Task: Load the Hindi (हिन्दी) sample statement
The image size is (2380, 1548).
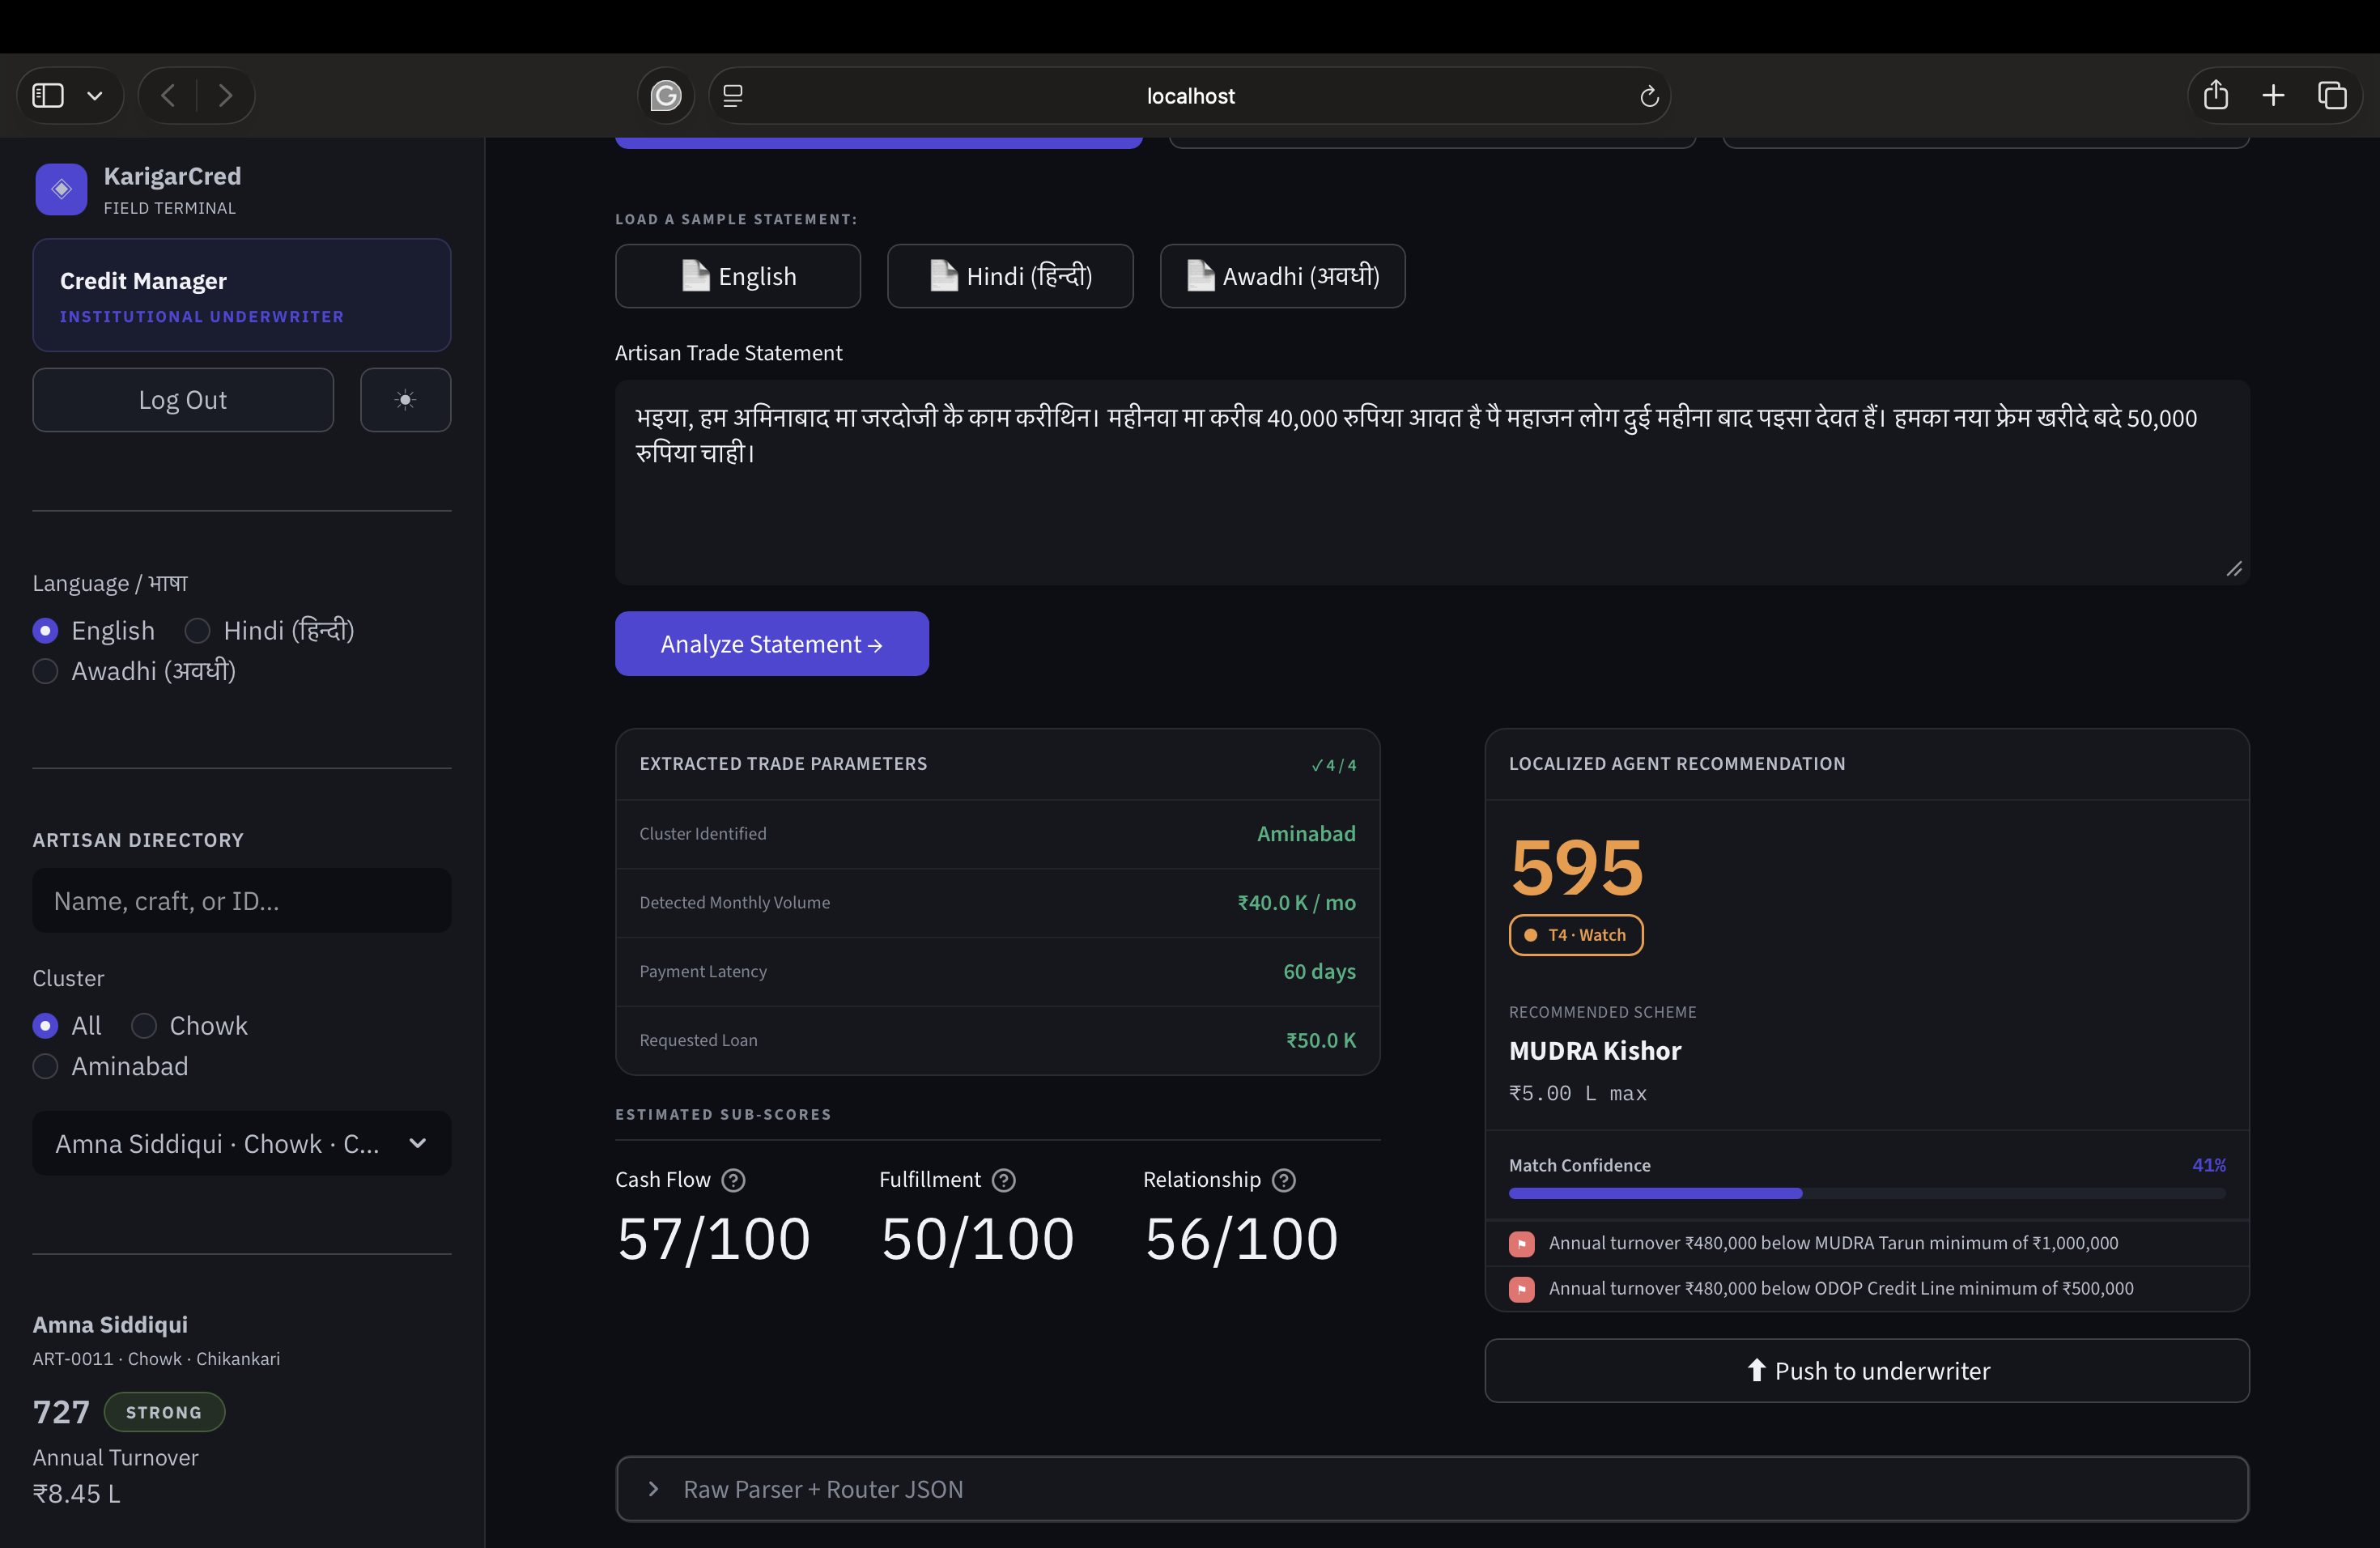Action: click(x=1009, y=276)
